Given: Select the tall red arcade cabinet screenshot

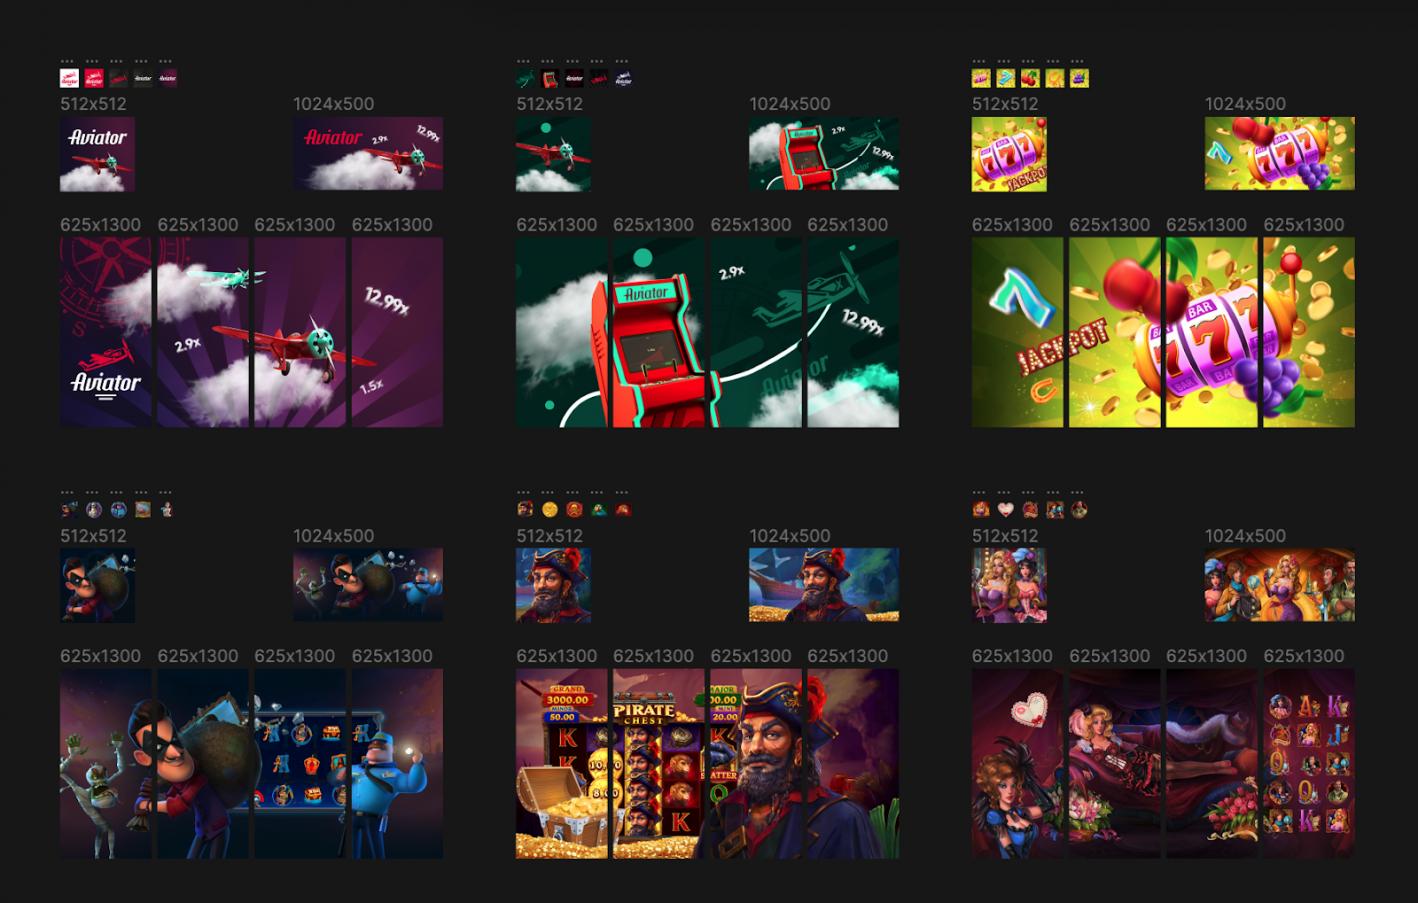Looking at the screenshot, I should pos(659,332).
